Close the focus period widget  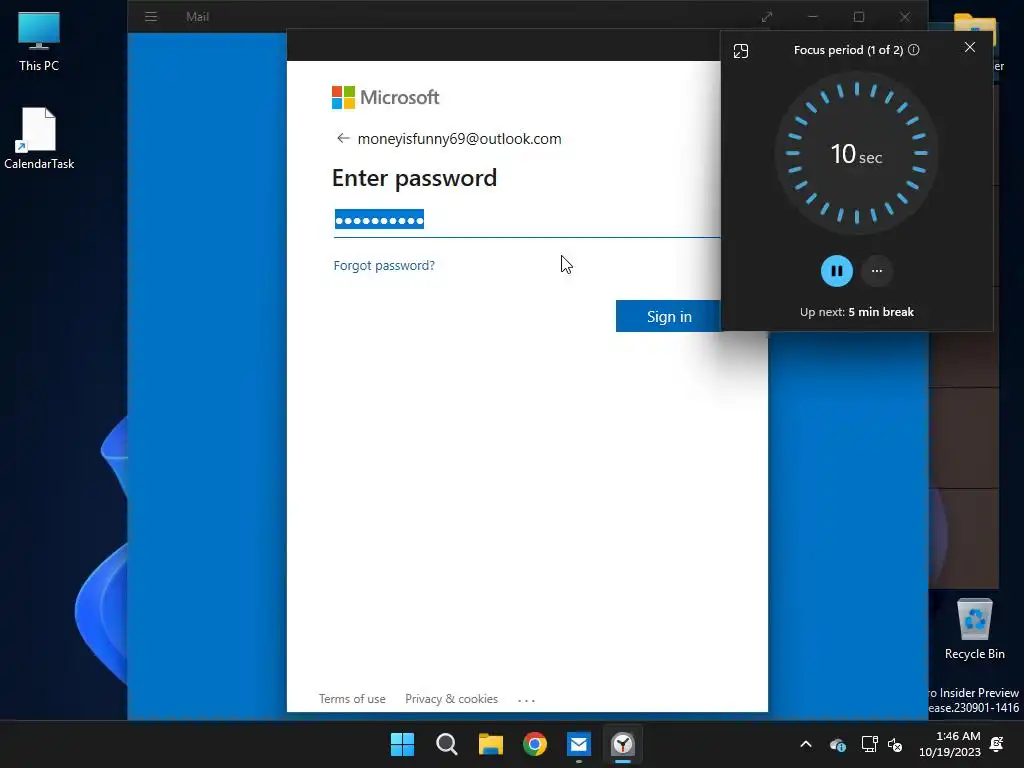click(970, 47)
